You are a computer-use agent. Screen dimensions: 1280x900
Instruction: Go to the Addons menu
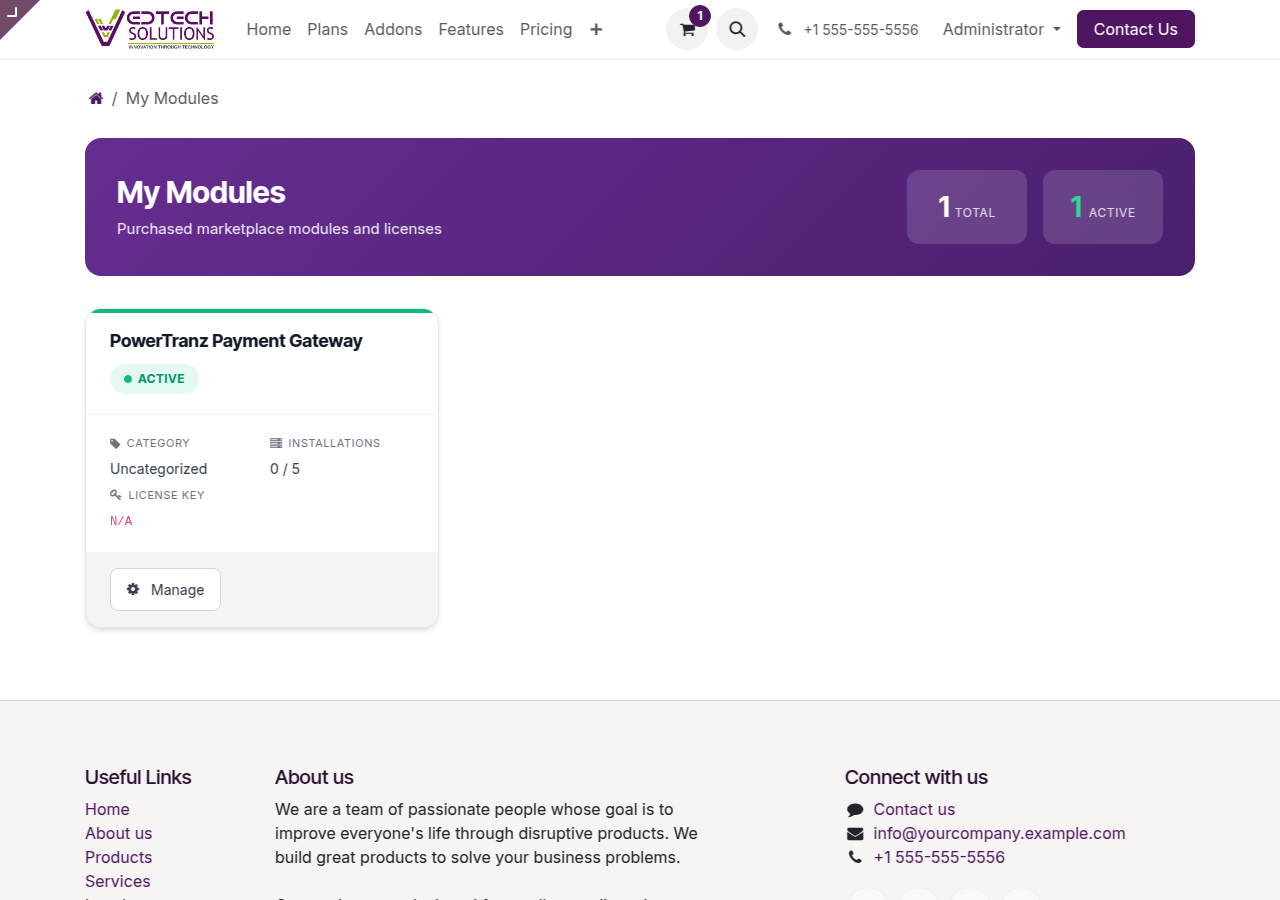[x=393, y=30]
